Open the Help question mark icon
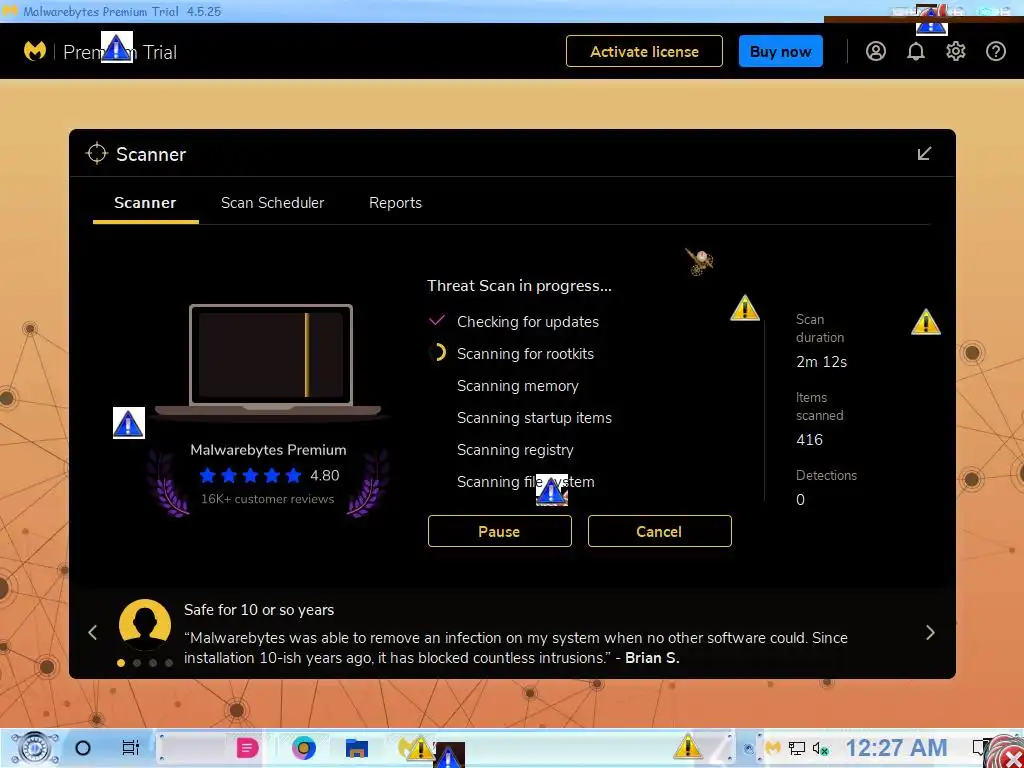Viewport: 1024px width, 768px height. [995, 51]
